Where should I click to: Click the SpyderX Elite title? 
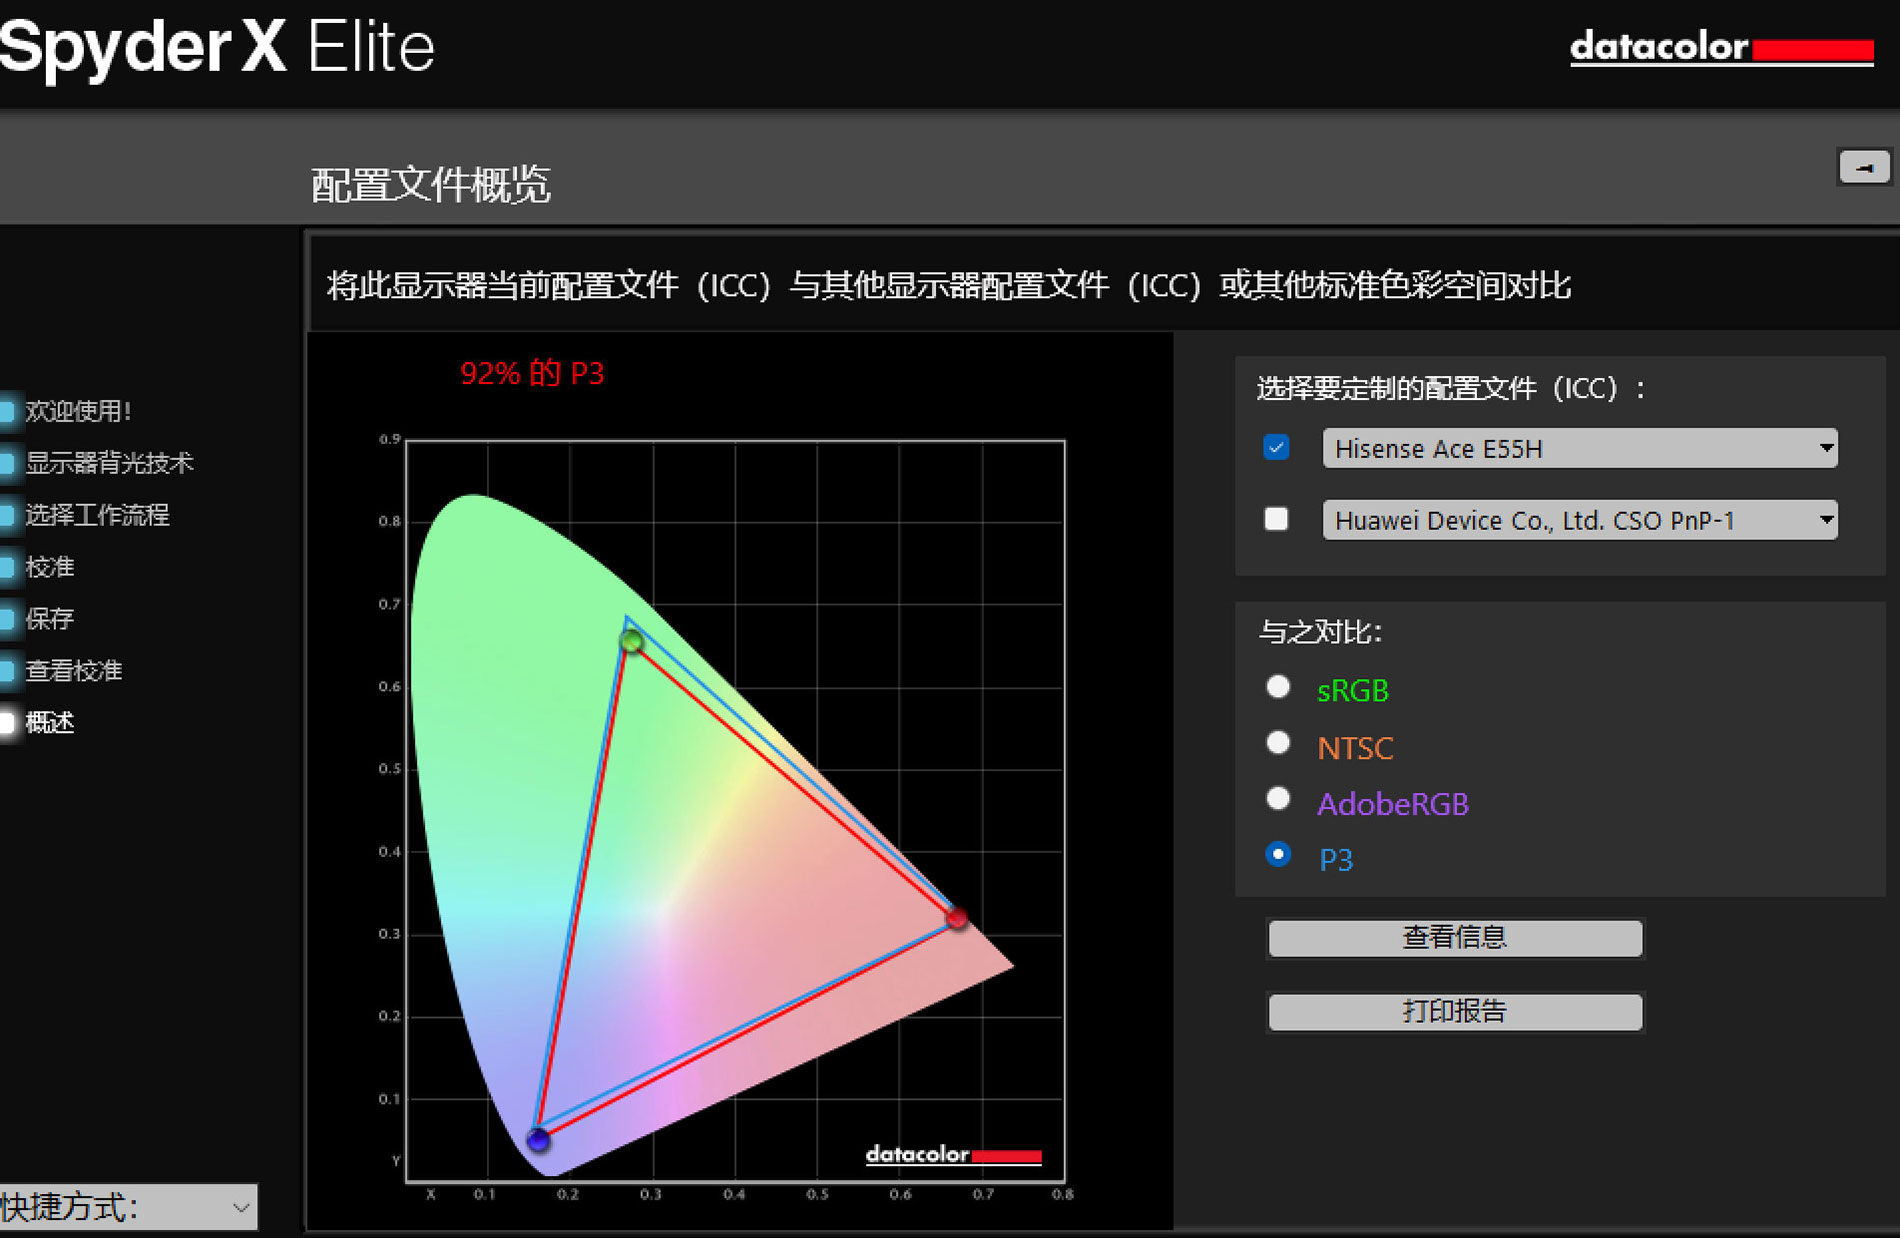(217, 47)
